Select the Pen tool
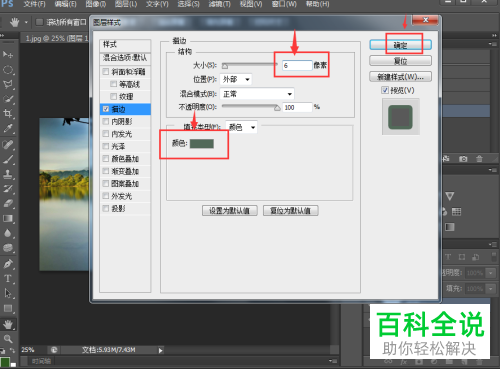This screenshot has width=500, height=369. point(8,264)
